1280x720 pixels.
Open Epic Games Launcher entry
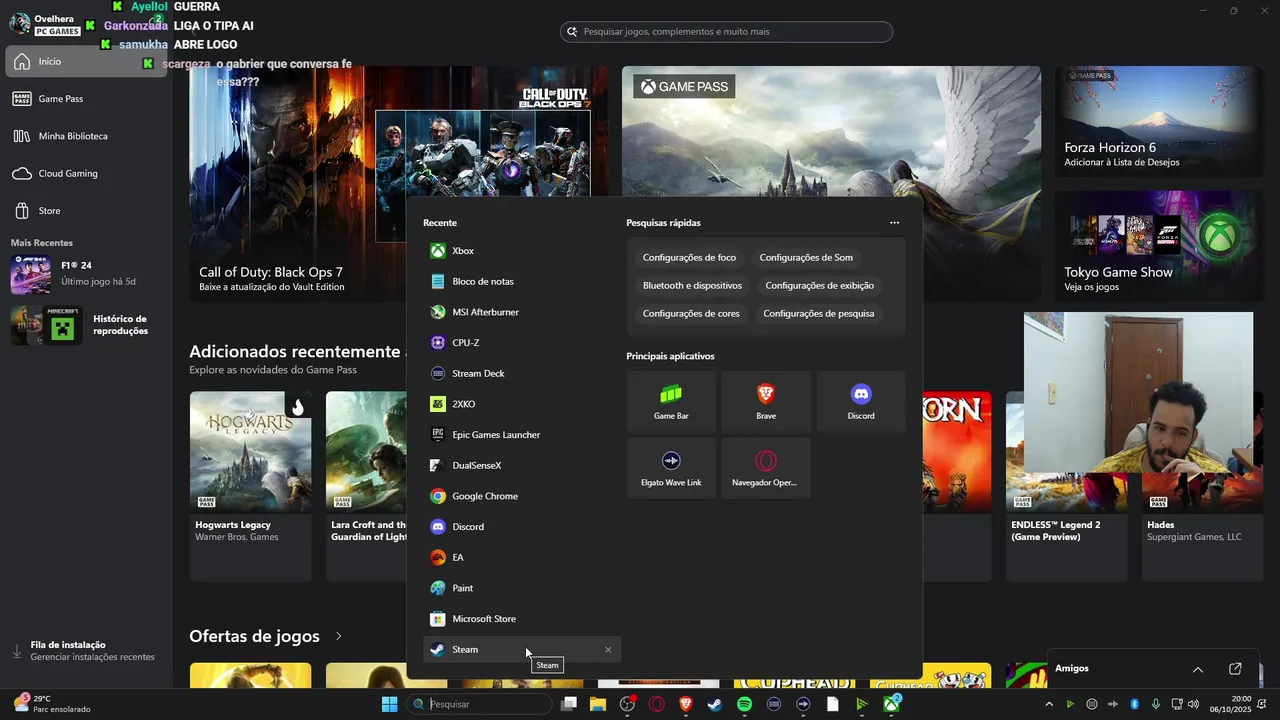click(522, 435)
